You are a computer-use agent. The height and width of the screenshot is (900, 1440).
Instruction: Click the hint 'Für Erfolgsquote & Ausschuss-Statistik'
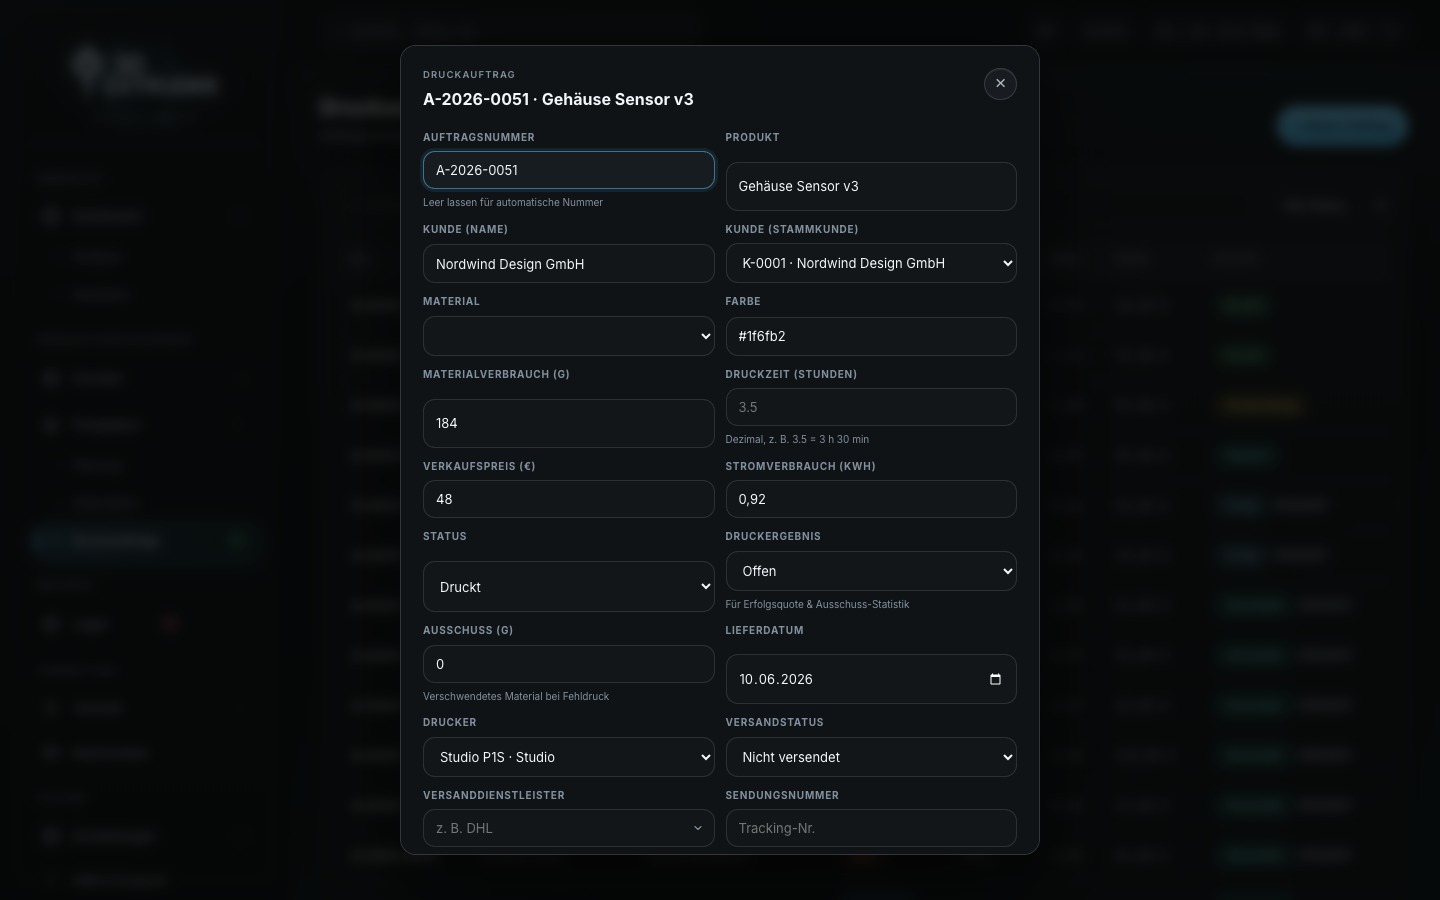[817, 604]
